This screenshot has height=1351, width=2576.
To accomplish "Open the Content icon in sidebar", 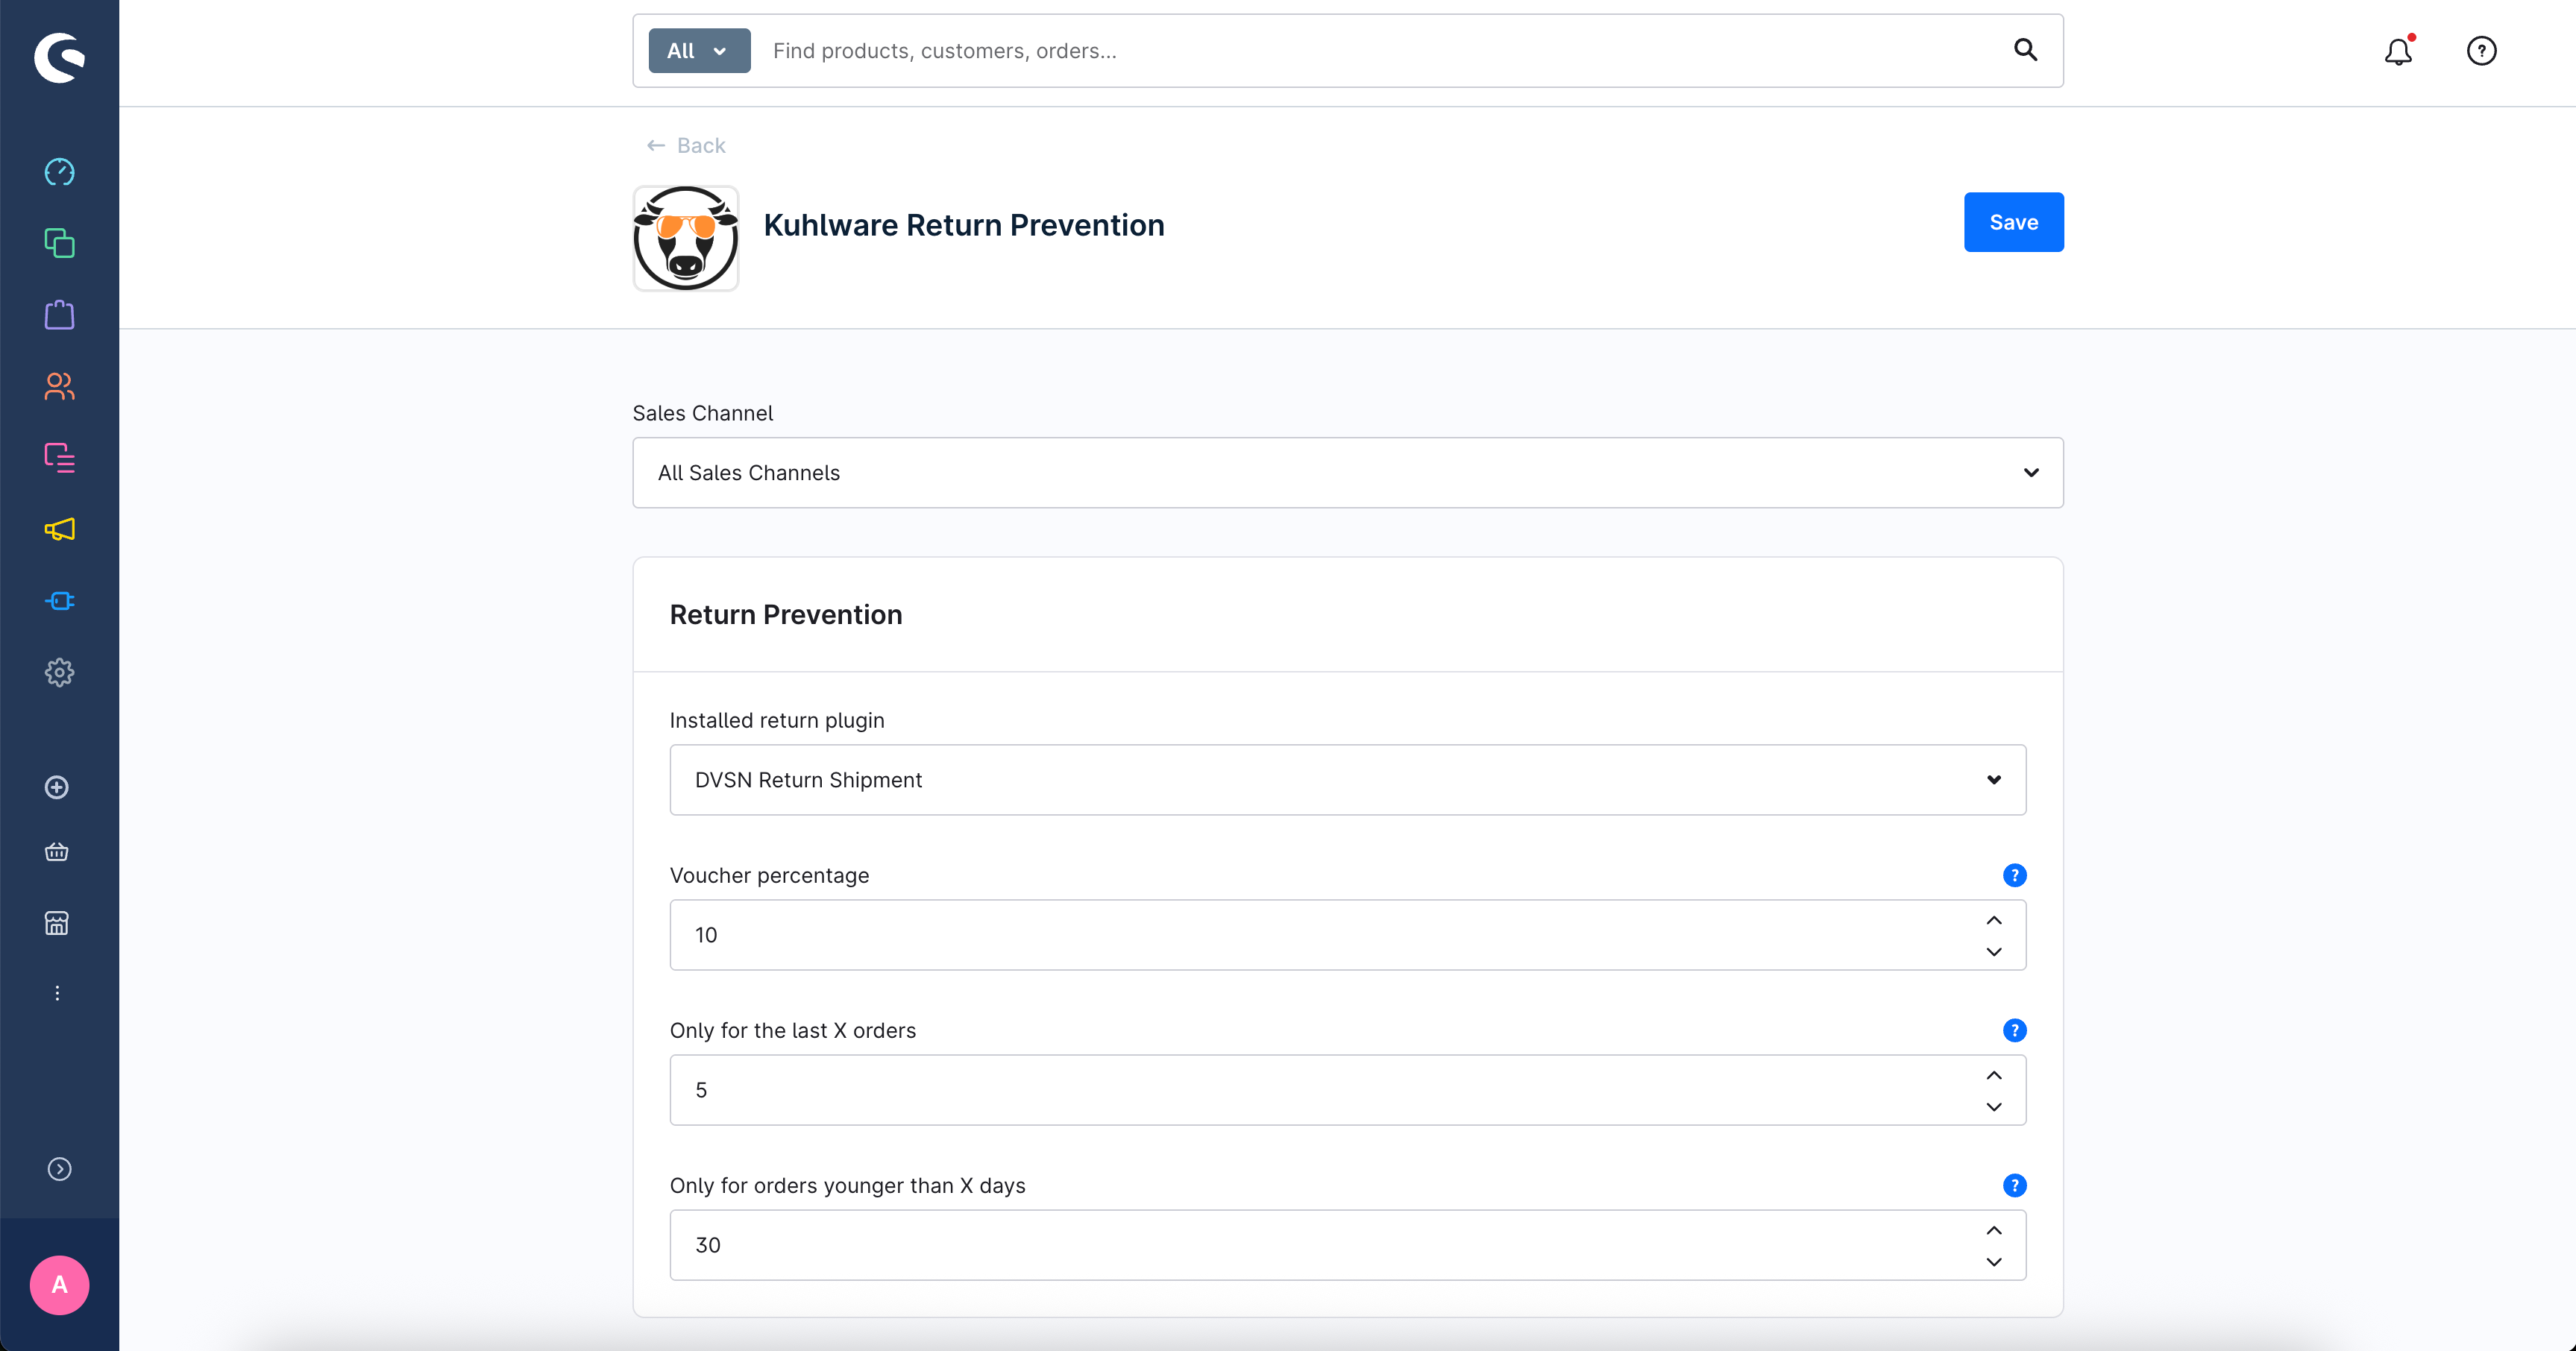I will pyautogui.click(x=59, y=458).
